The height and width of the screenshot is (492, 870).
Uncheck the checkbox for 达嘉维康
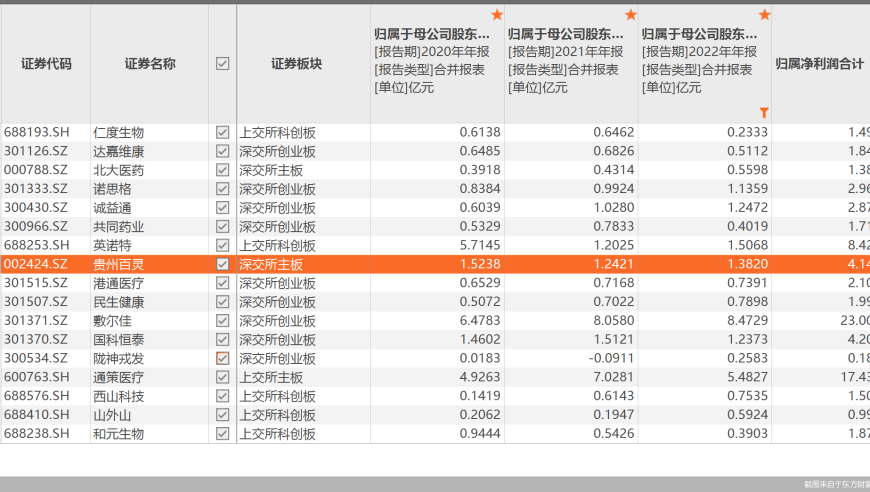coord(222,151)
